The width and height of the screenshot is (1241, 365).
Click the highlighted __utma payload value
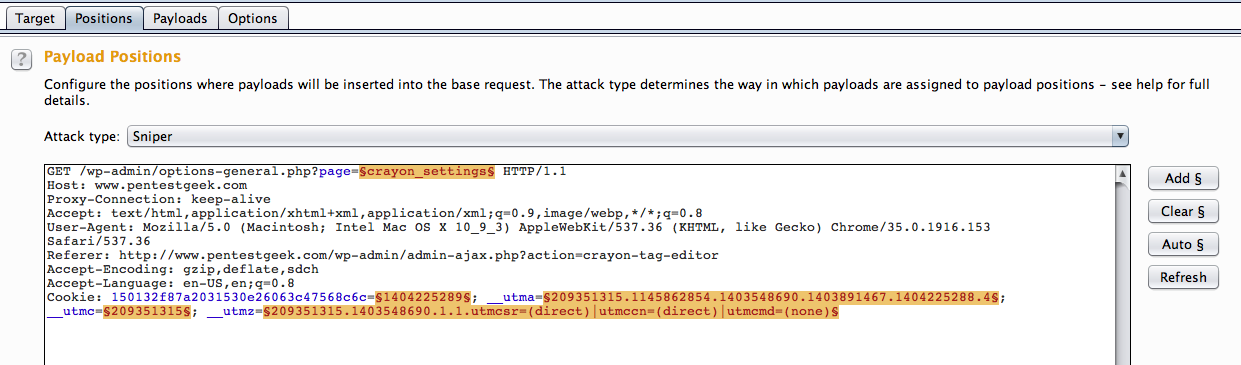tap(771, 297)
